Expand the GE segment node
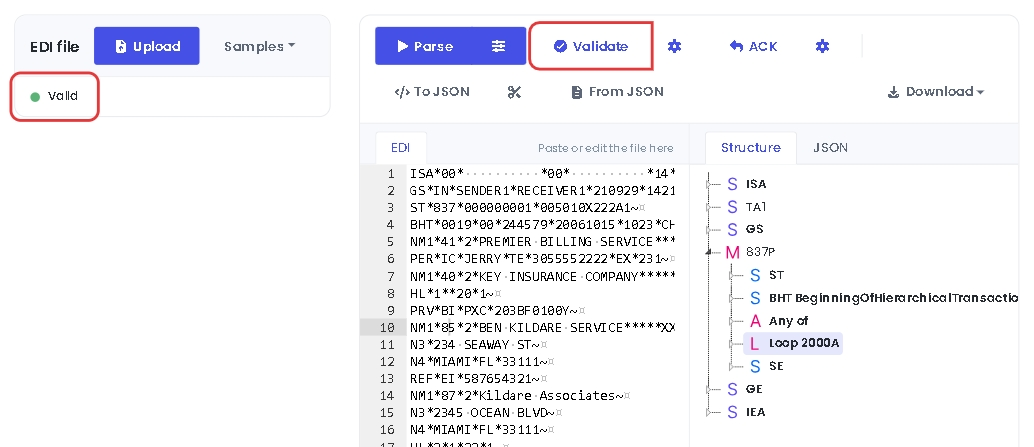Image resolution: width=1034 pixels, height=447 pixels. [710, 389]
